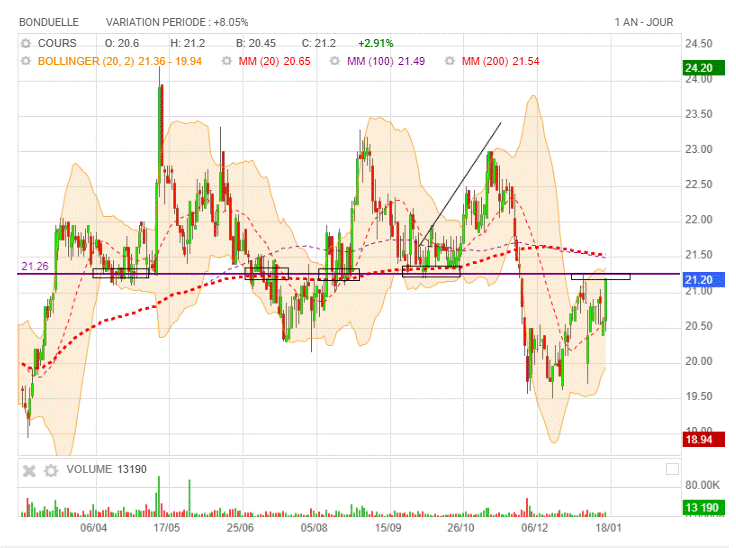Click the 06/12 date axis label
This screenshot has width=736, height=548.
(535, 528)
